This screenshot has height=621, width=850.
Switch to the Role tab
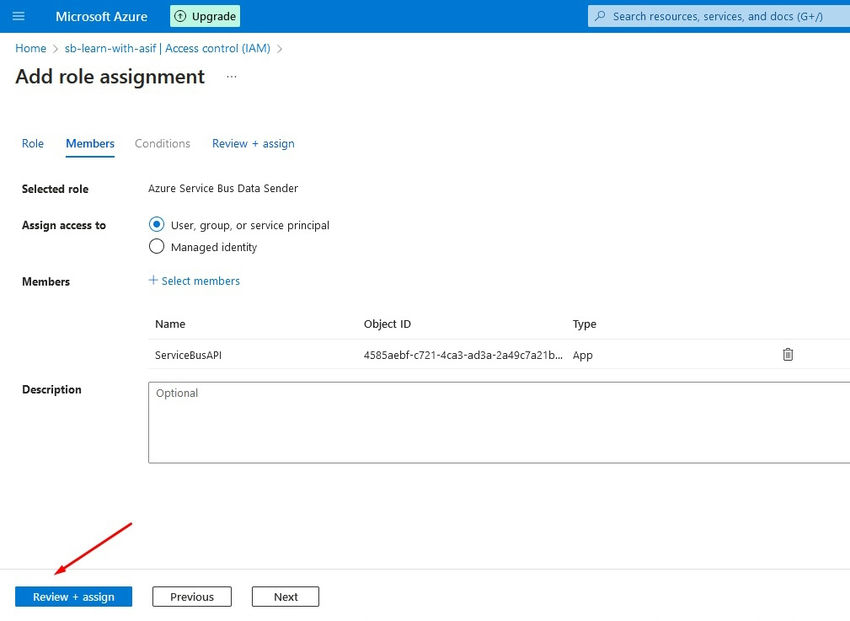tap(33, 144)
